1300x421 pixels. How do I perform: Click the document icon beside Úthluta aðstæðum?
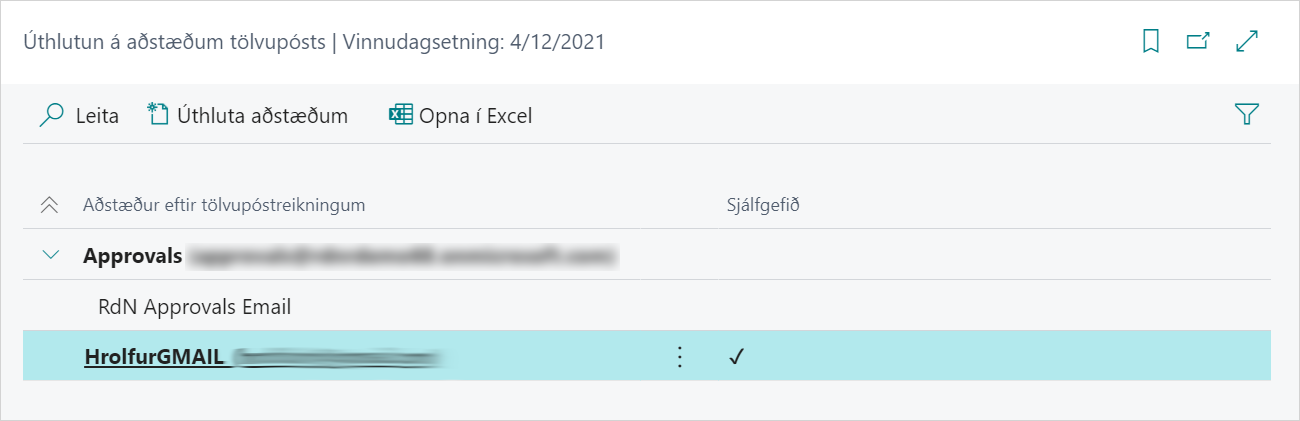[x=158, y=115]
